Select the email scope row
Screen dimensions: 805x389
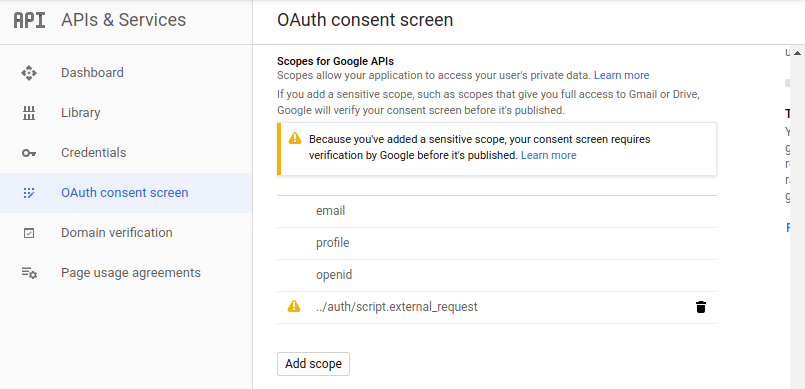tap(496, 211)
